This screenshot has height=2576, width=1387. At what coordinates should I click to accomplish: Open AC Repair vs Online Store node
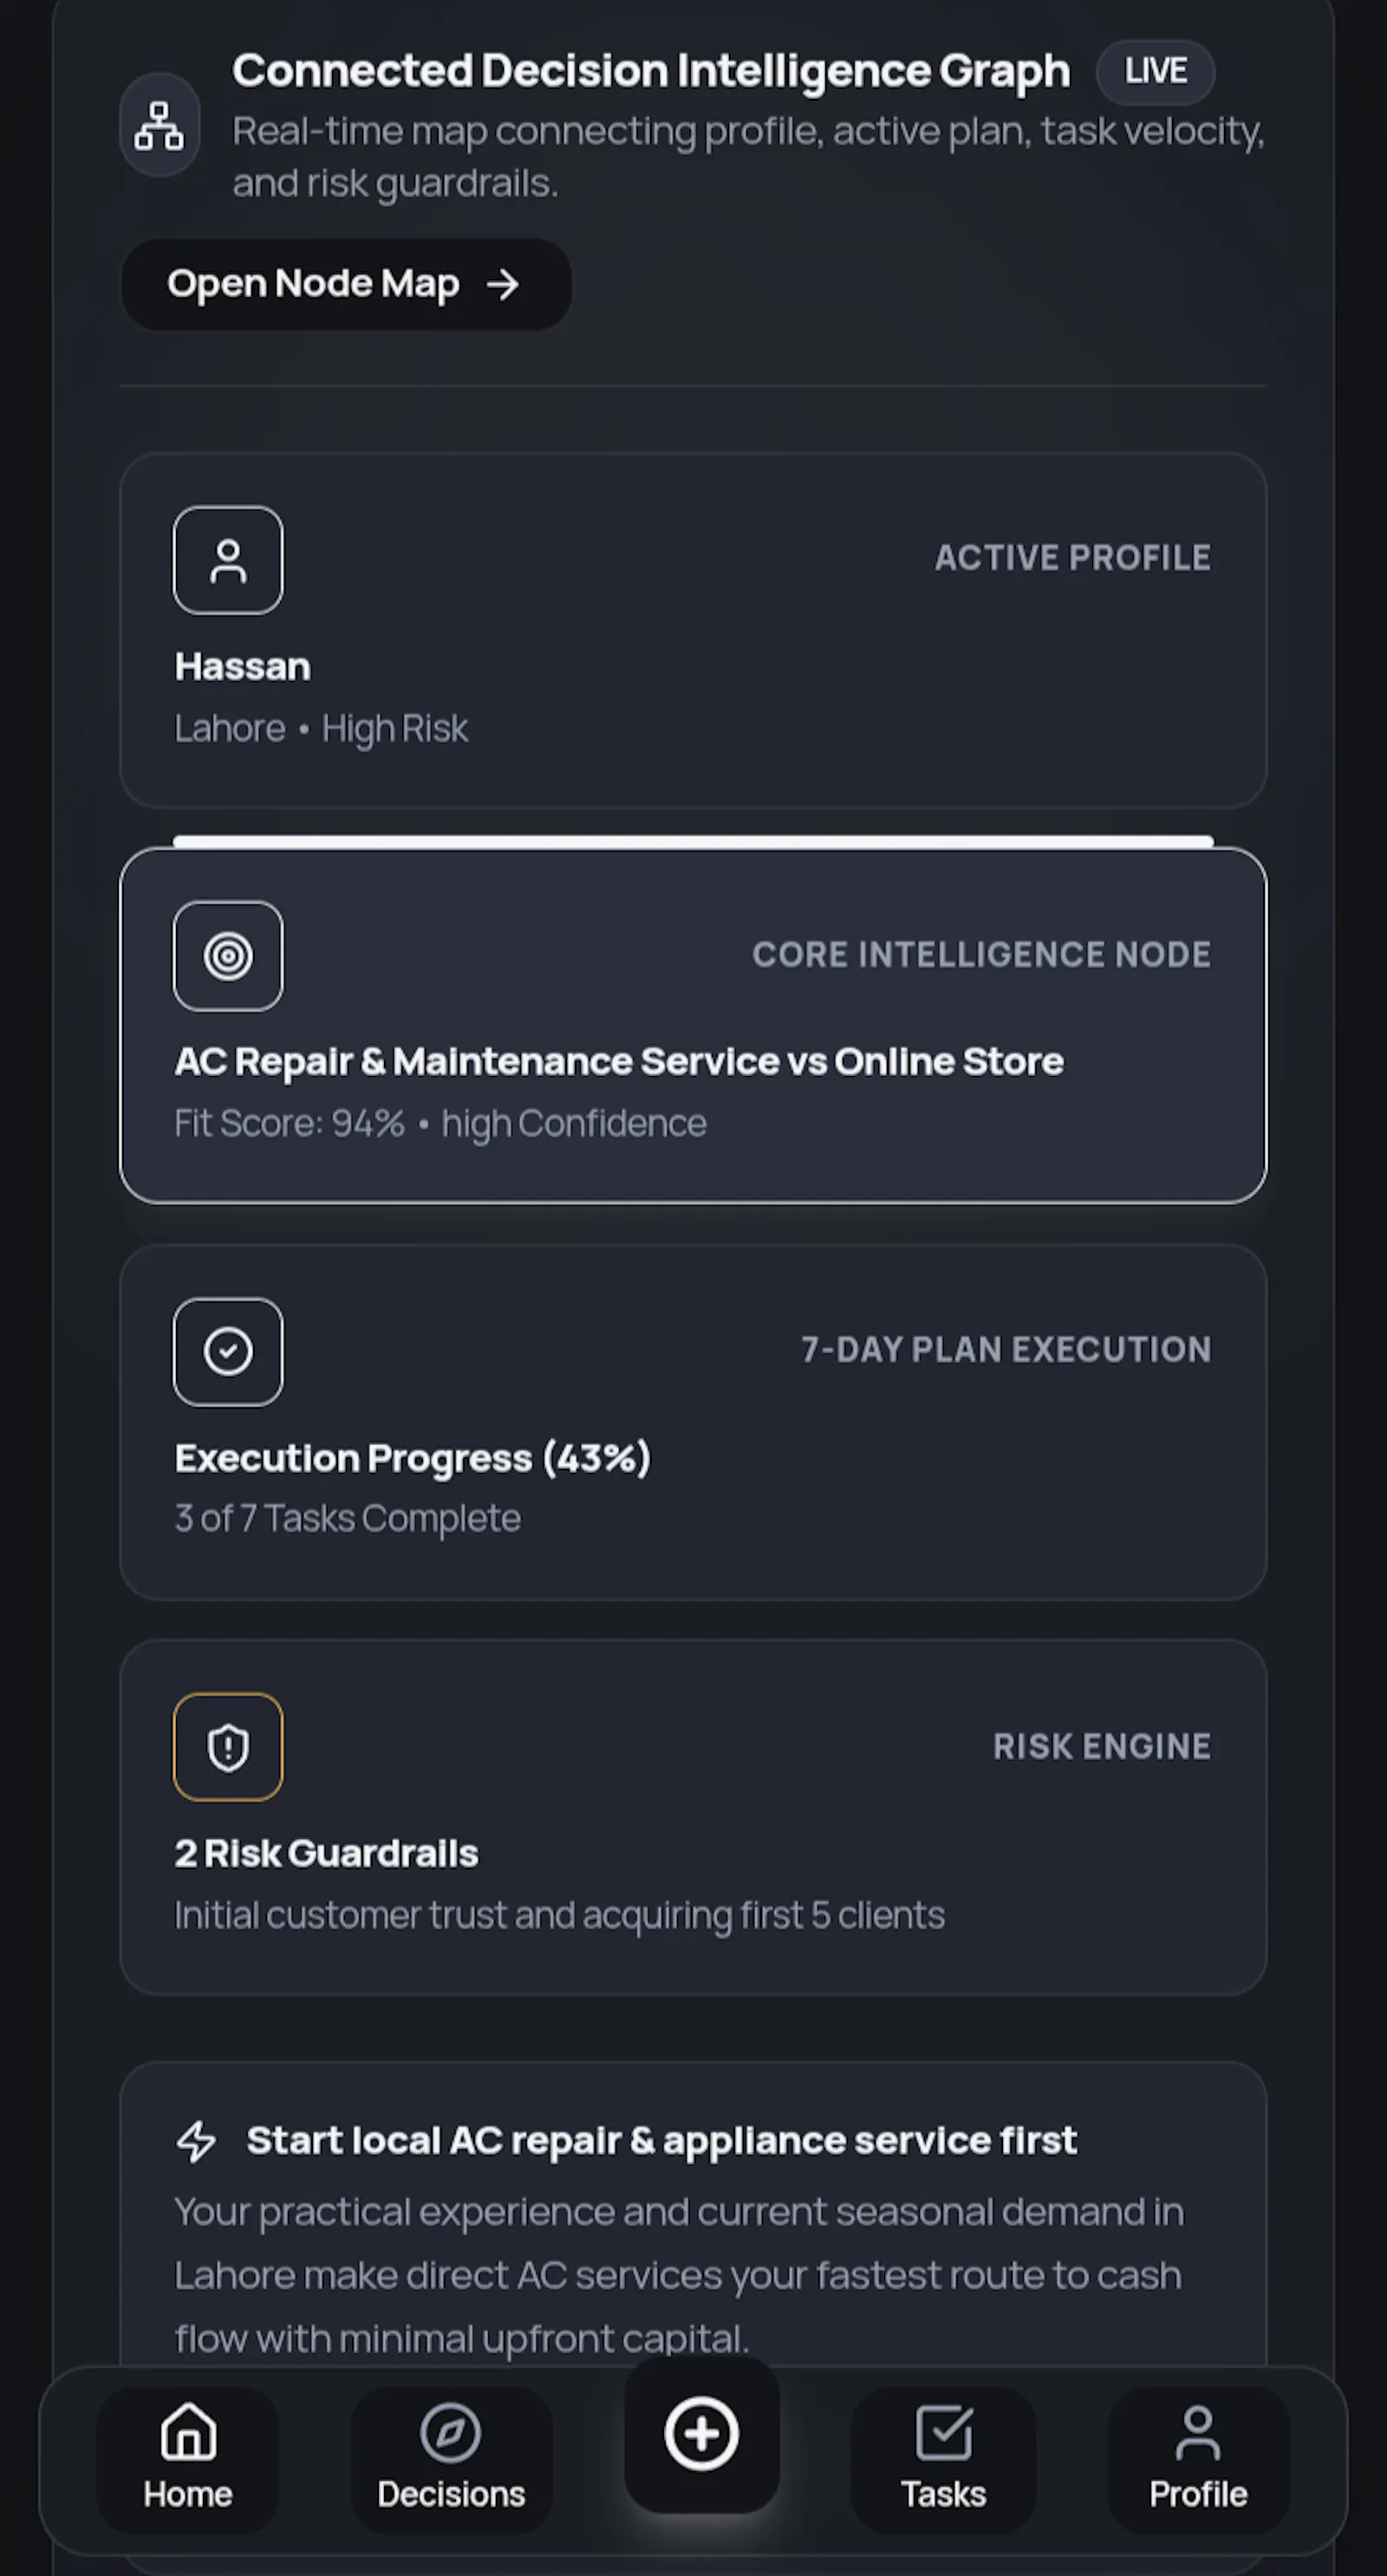point(693,1026)
